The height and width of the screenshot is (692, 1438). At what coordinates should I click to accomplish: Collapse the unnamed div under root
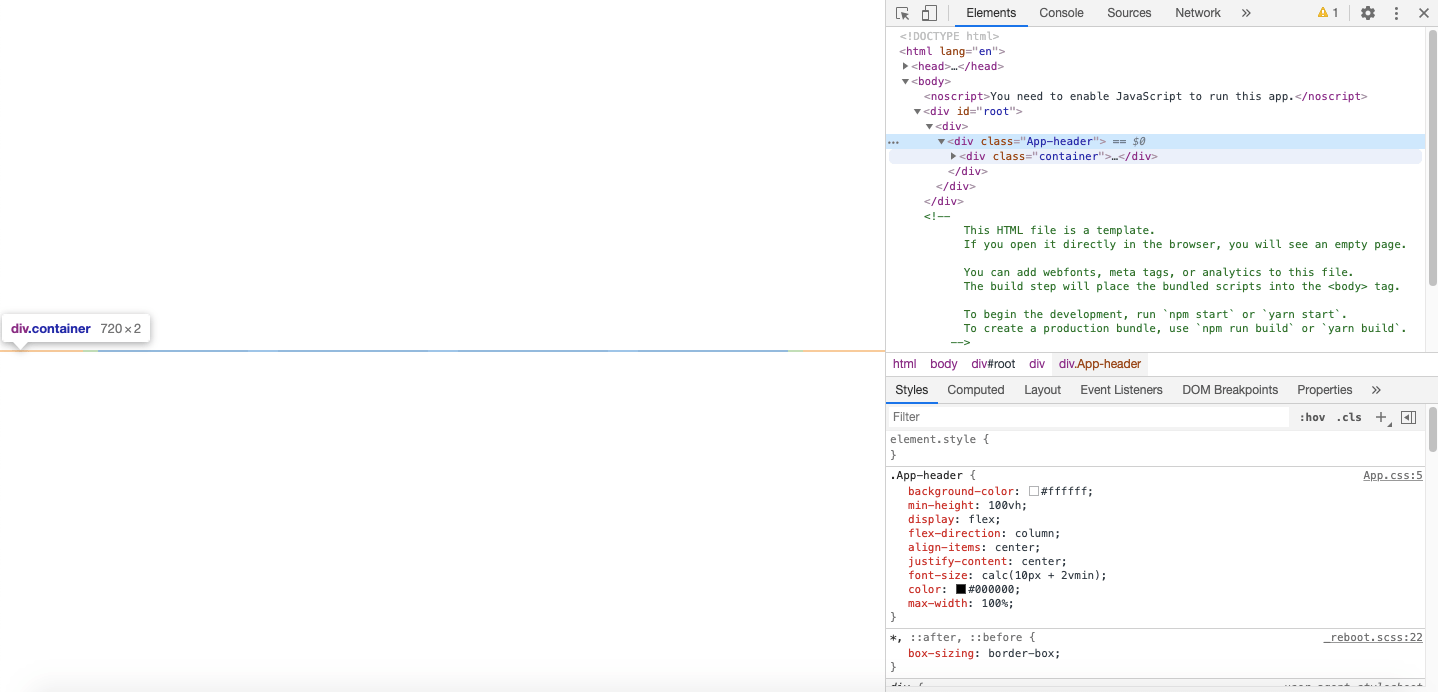click(x=929, y=126)
